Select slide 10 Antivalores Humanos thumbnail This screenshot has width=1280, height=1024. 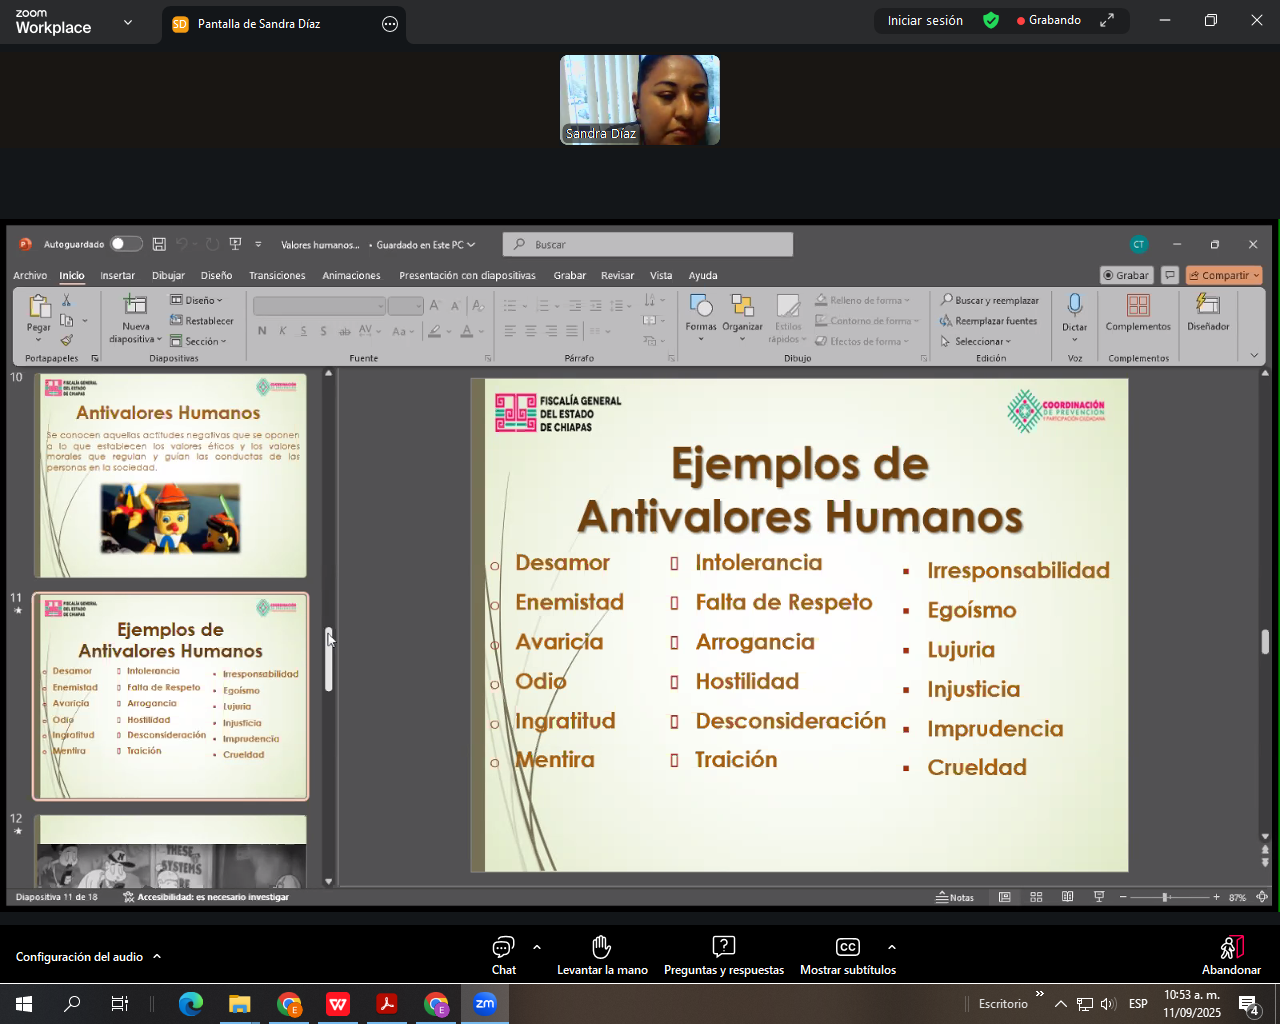pos(171,475)
